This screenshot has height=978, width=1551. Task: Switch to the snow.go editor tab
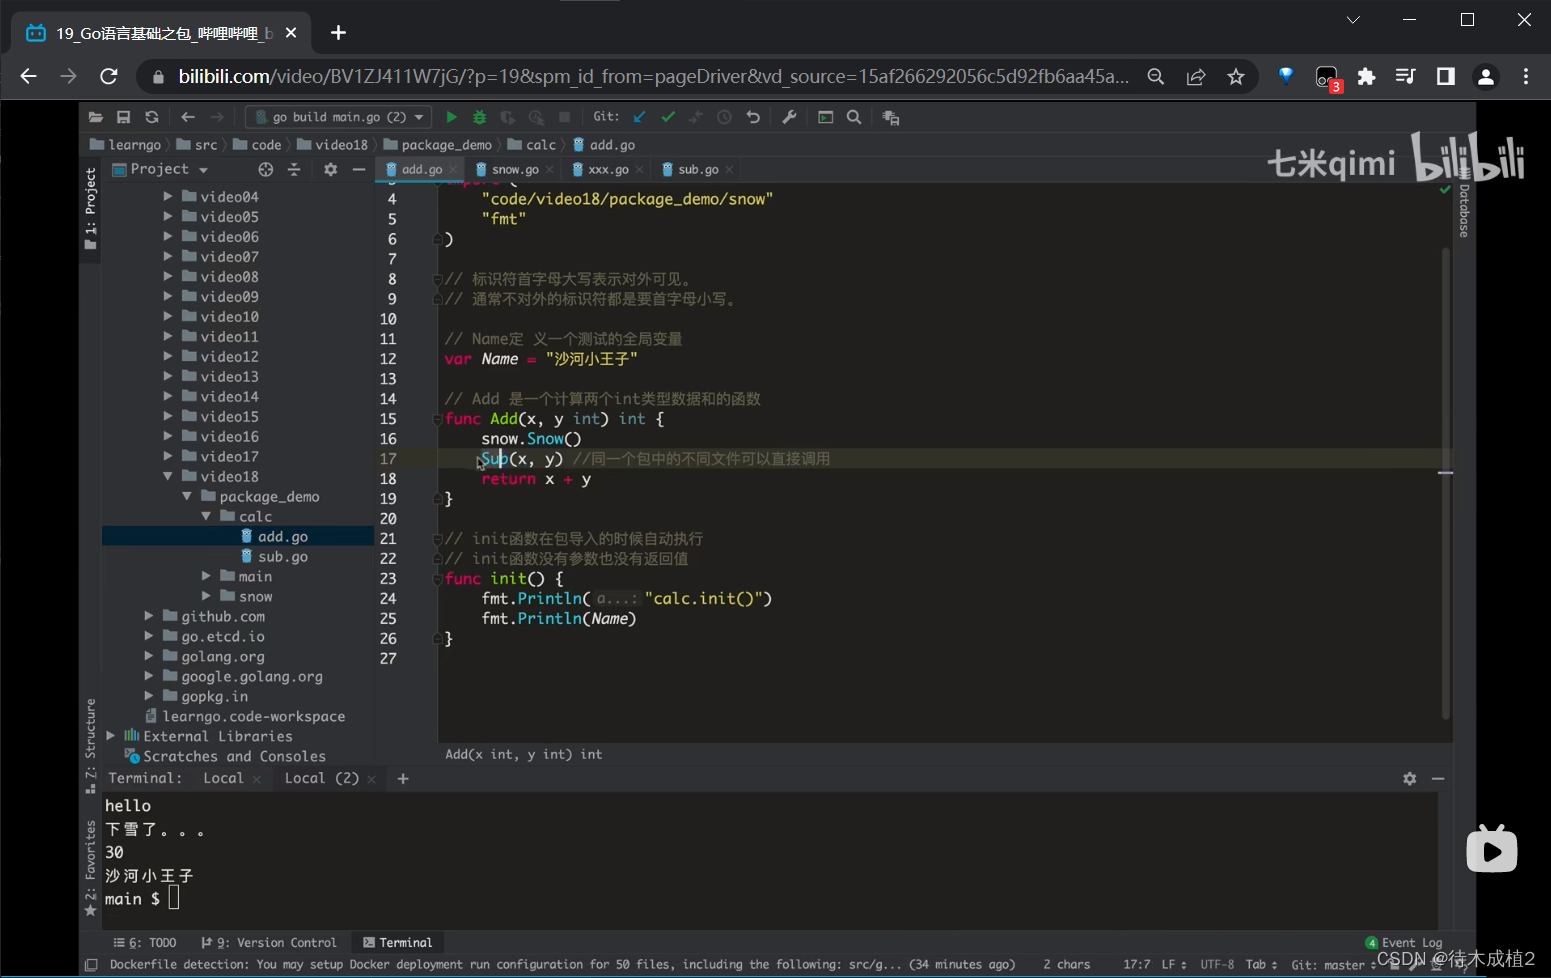(x=515, y=169)
